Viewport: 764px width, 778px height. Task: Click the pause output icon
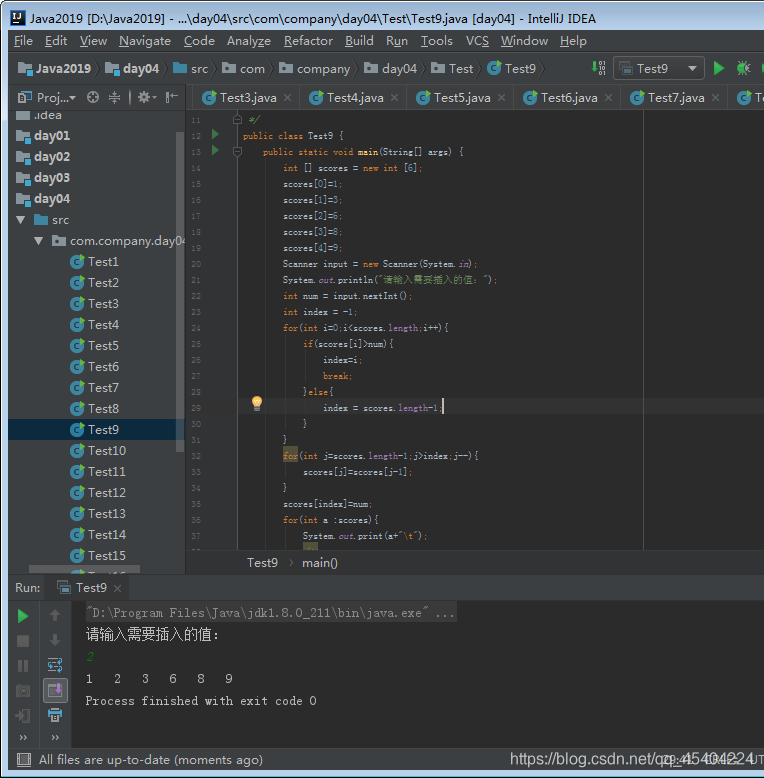23,666
